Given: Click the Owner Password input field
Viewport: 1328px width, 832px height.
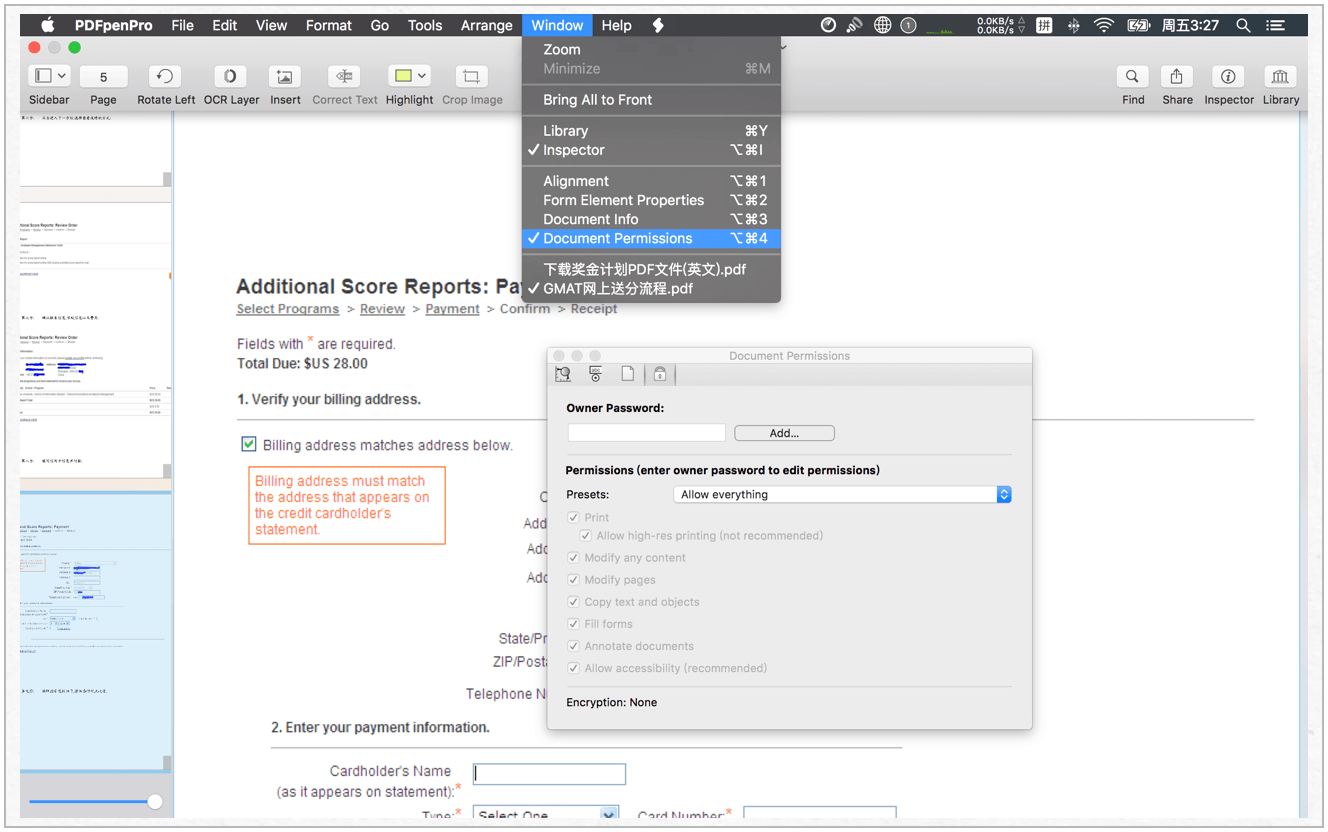Looking at the screenshot, I should pos(647,433).
